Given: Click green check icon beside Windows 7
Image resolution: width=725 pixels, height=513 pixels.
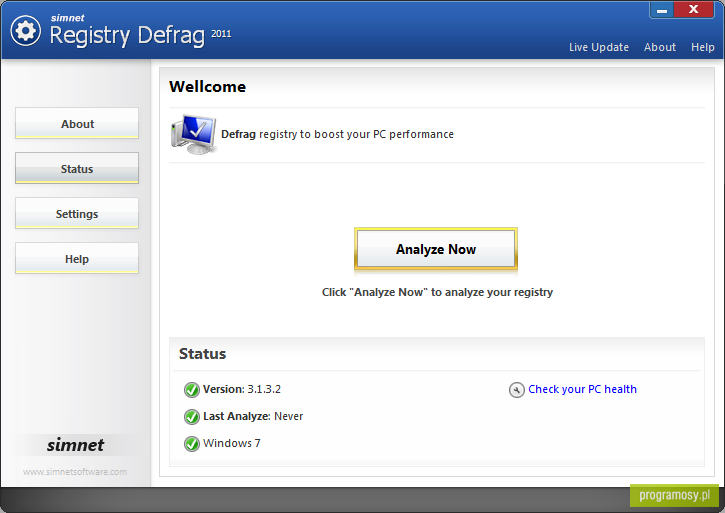Looking at the screenshot, I should 191,444.
